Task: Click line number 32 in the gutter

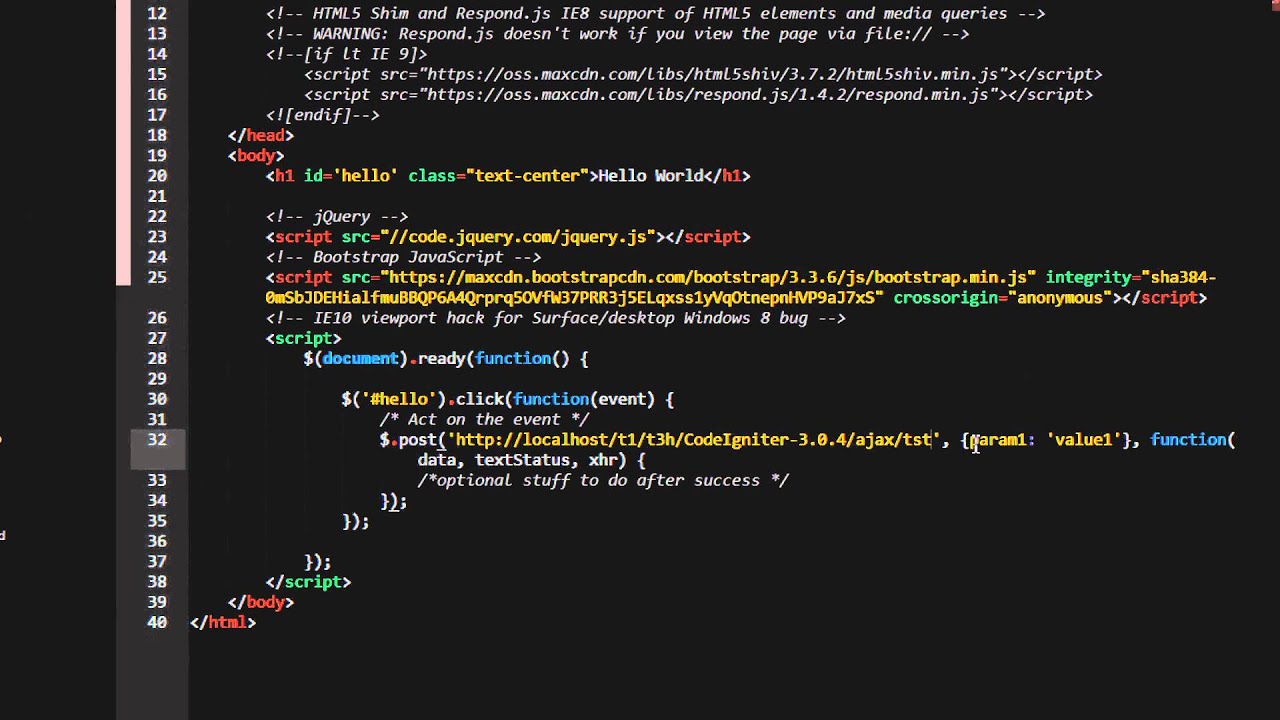Action: 157,439
